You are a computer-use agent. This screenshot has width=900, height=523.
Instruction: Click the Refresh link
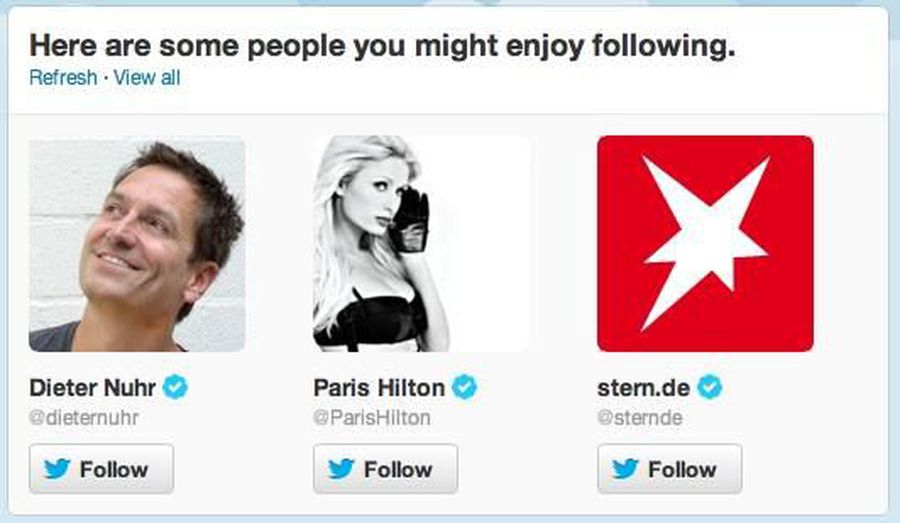point(63,77)
